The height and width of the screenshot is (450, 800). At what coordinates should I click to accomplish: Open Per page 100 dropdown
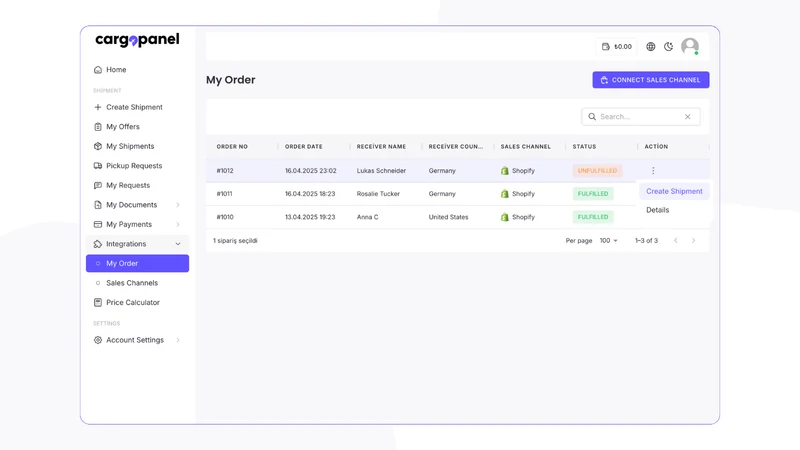pos(608,240)
